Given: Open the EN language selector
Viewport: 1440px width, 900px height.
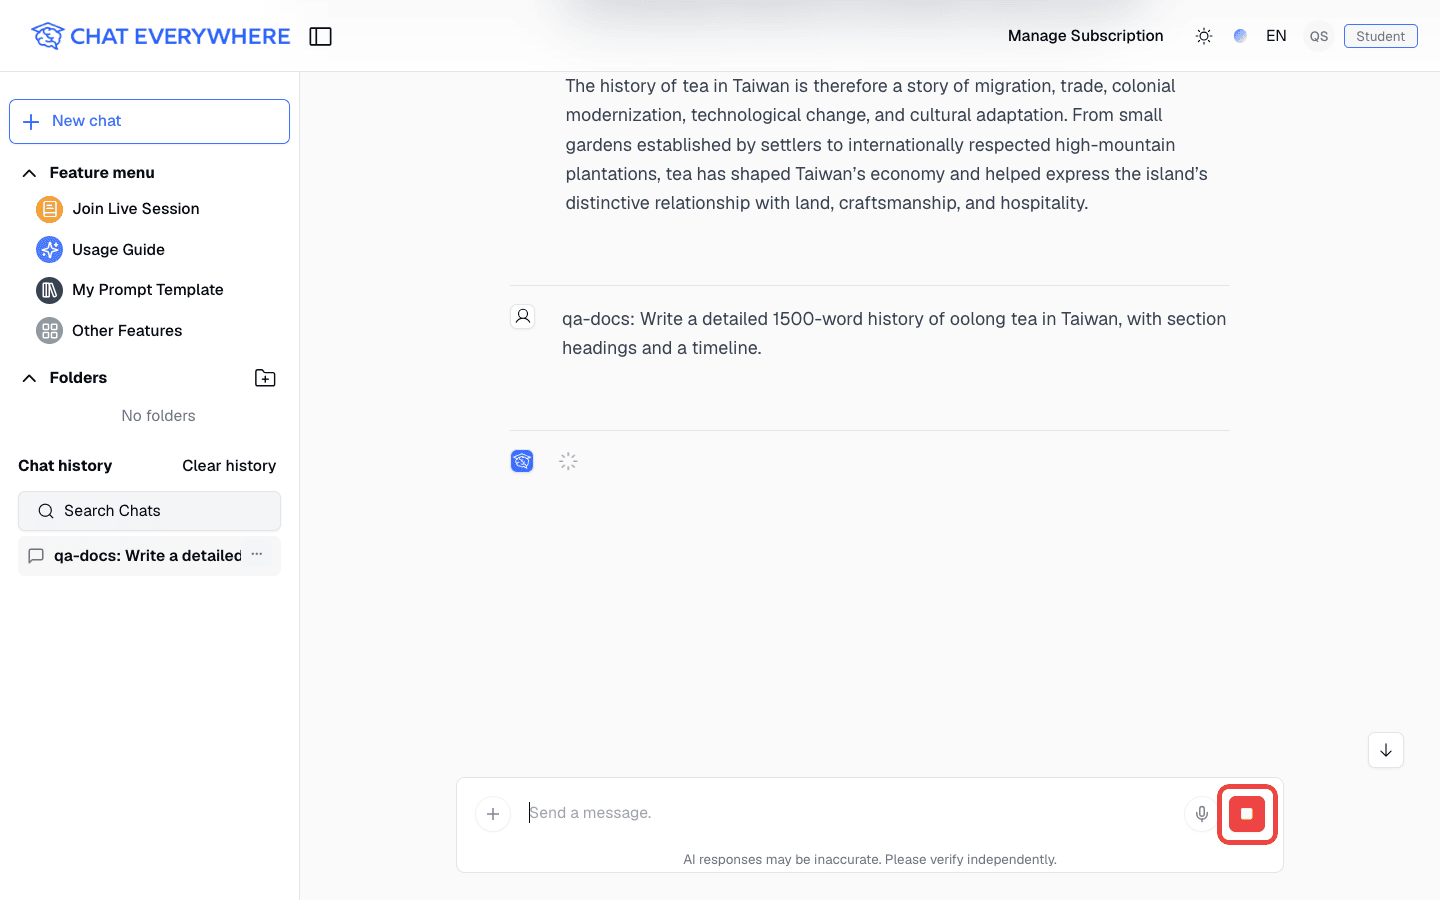Looking at the screenshot, I should pyautogui.click(x=1276, y=36).
